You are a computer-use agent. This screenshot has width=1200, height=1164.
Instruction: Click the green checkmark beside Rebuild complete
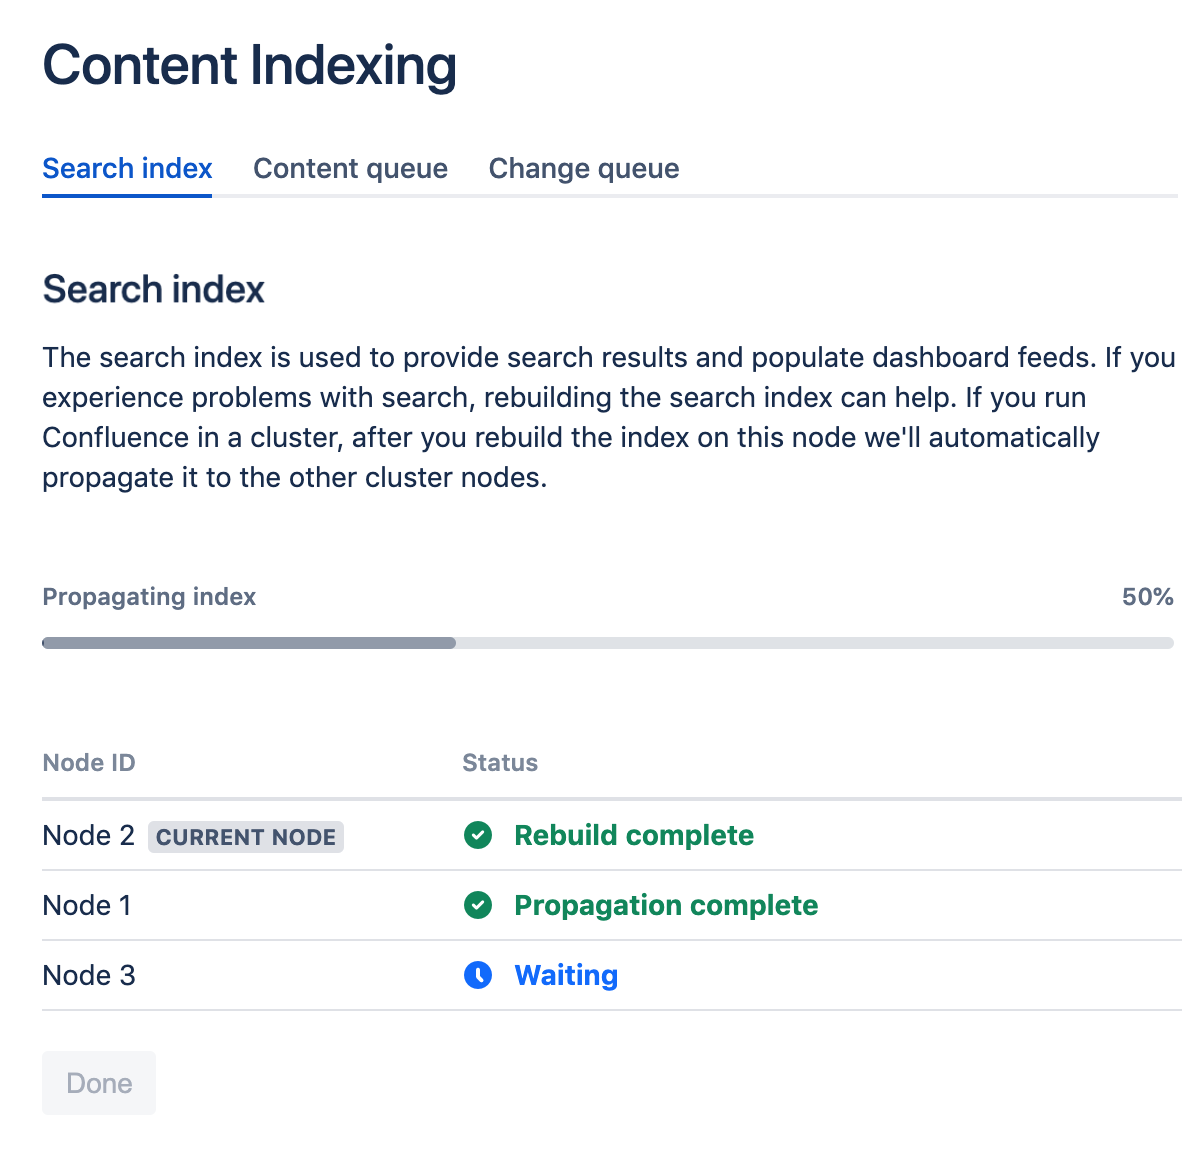pyautogui.click(x=478, y=835)
